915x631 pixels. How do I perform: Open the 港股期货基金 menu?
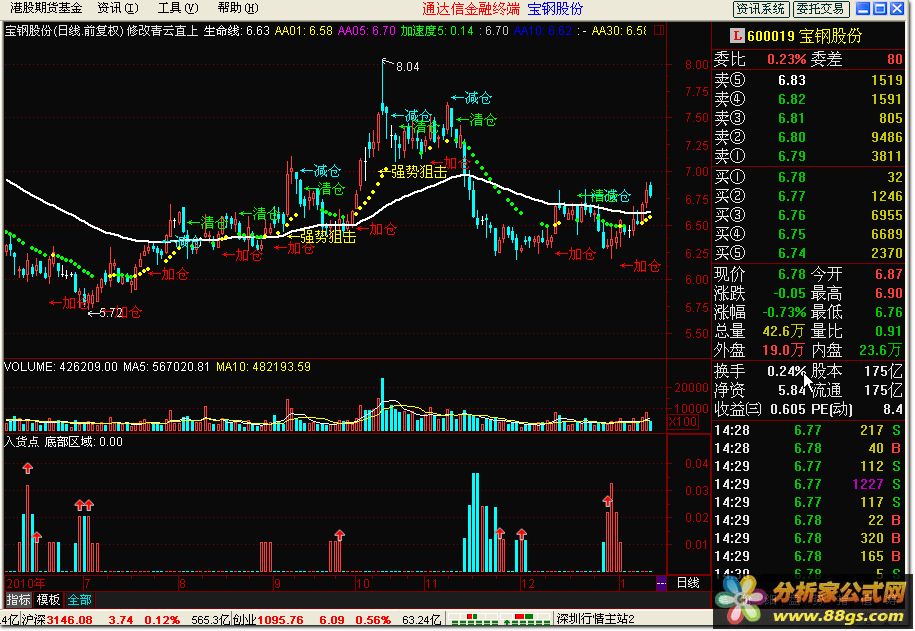47,8
